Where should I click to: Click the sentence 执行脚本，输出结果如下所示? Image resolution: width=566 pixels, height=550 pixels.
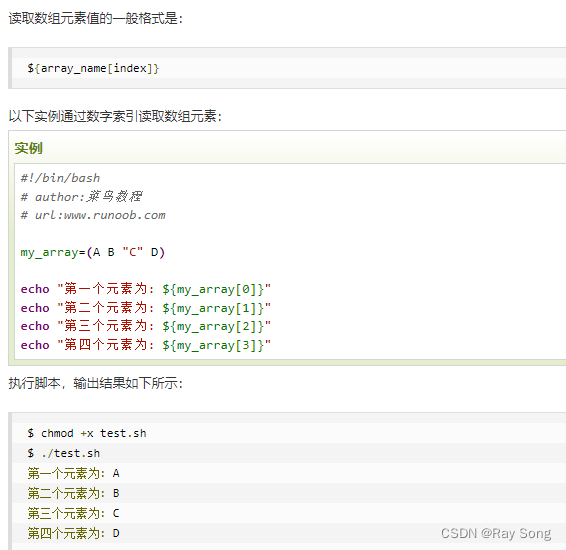(x=95, y=383)
